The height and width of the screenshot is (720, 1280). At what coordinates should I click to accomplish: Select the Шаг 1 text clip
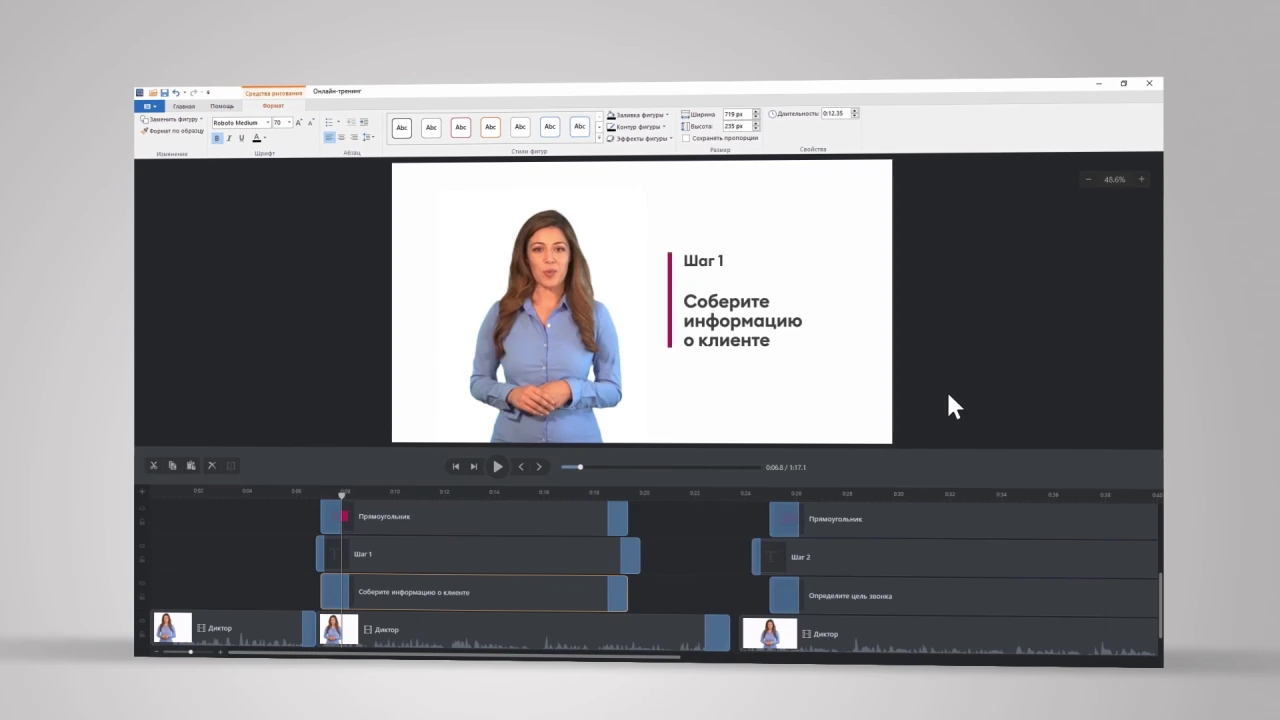coord(478,554)
